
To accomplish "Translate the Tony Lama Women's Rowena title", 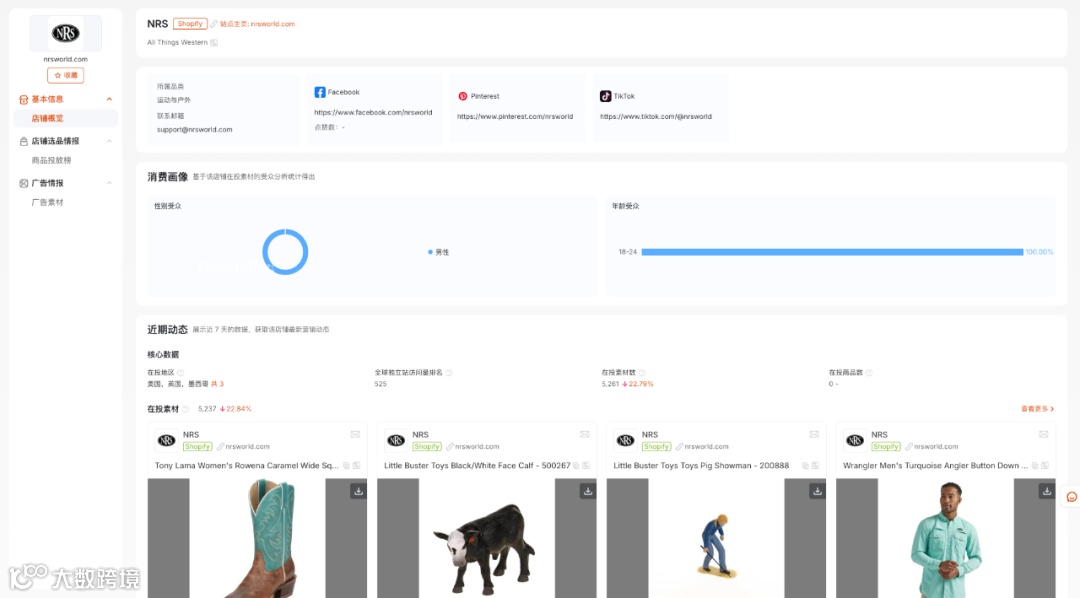I will point(356,466).
